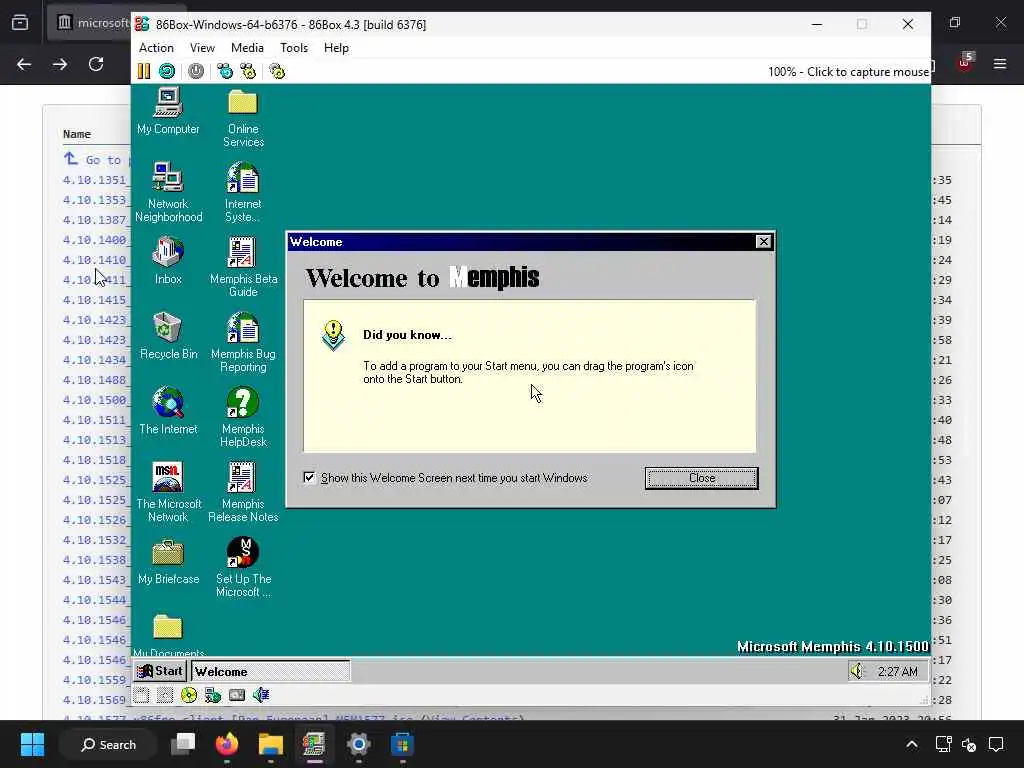
Task: Select Memphis Beta Guide icon
Action: click(x=243, y=267)
